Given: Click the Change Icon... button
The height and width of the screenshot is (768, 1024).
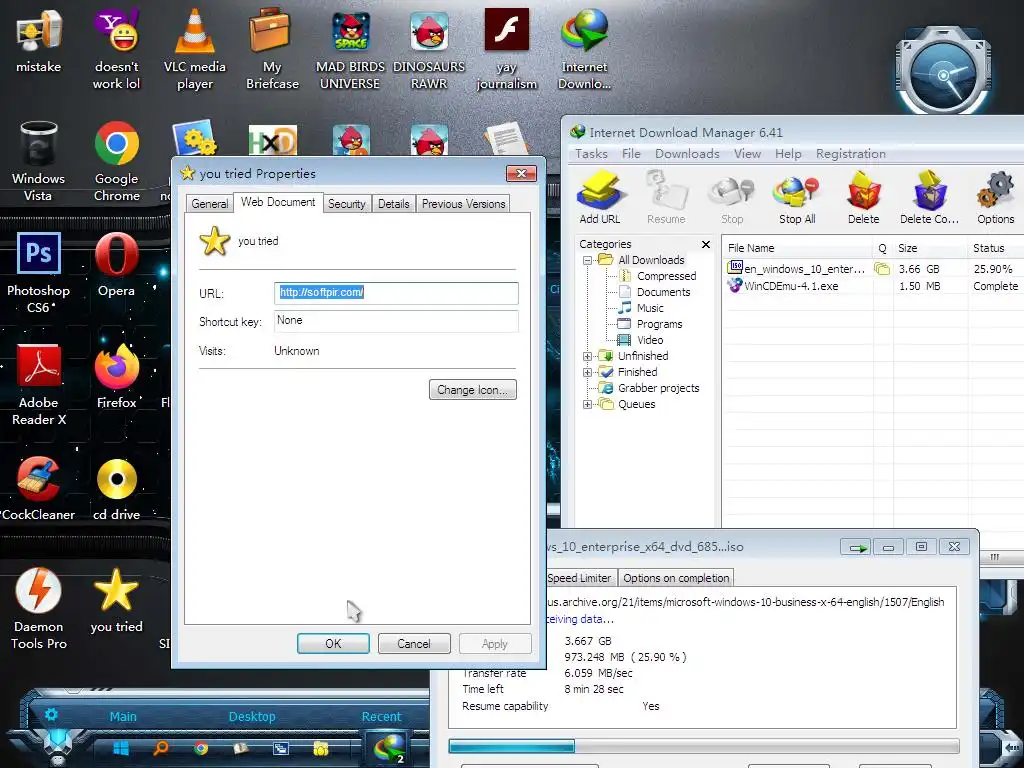Looking at the screenshot, I should click(472, 390).
